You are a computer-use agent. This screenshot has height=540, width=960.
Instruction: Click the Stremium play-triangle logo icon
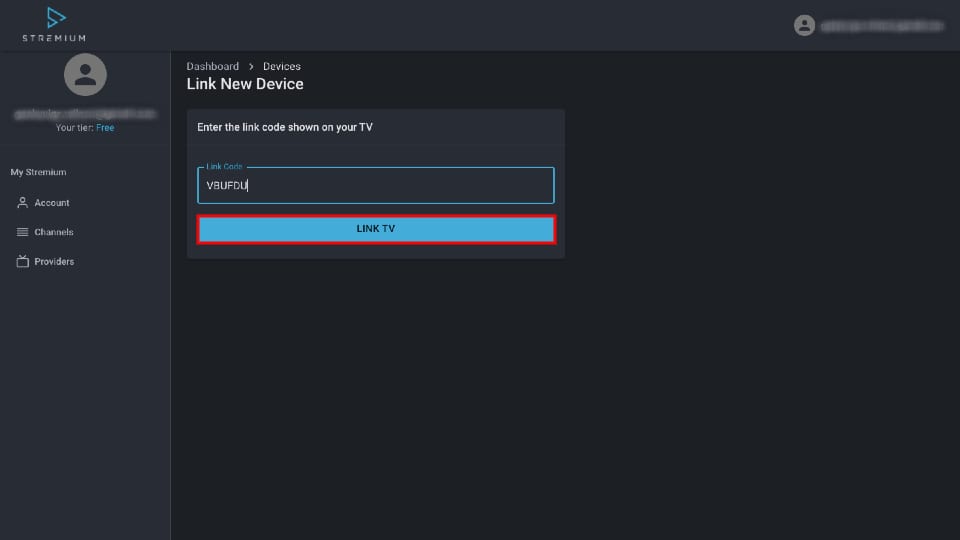click(56, 18)
